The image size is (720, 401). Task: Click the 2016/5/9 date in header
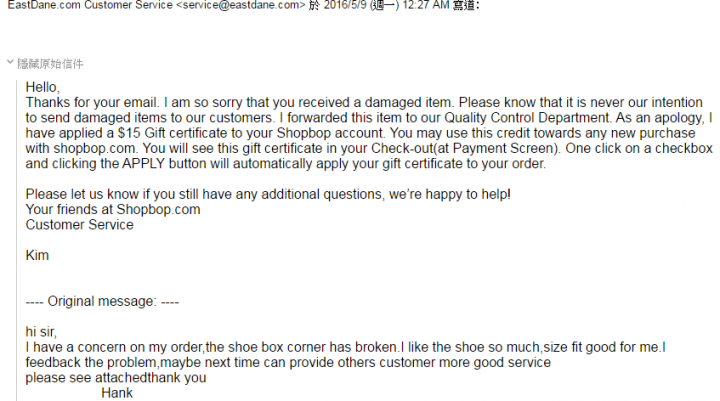(x=345, y=6)
